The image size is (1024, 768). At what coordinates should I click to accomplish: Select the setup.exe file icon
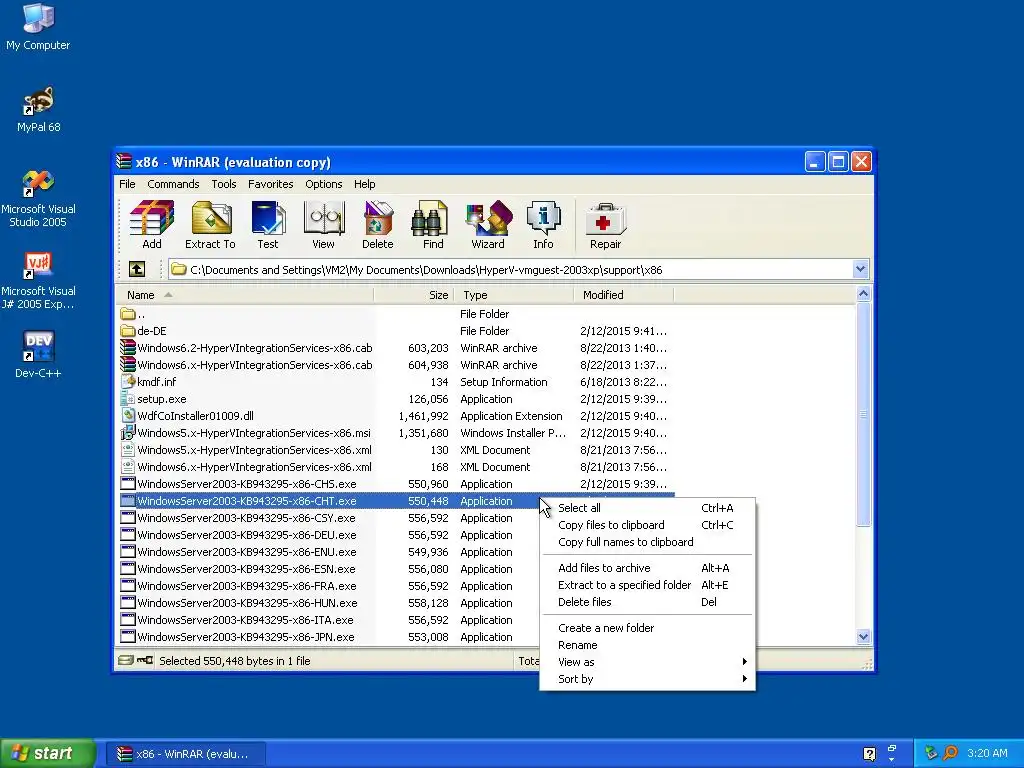pyautogui.click(x=128, y=399)
